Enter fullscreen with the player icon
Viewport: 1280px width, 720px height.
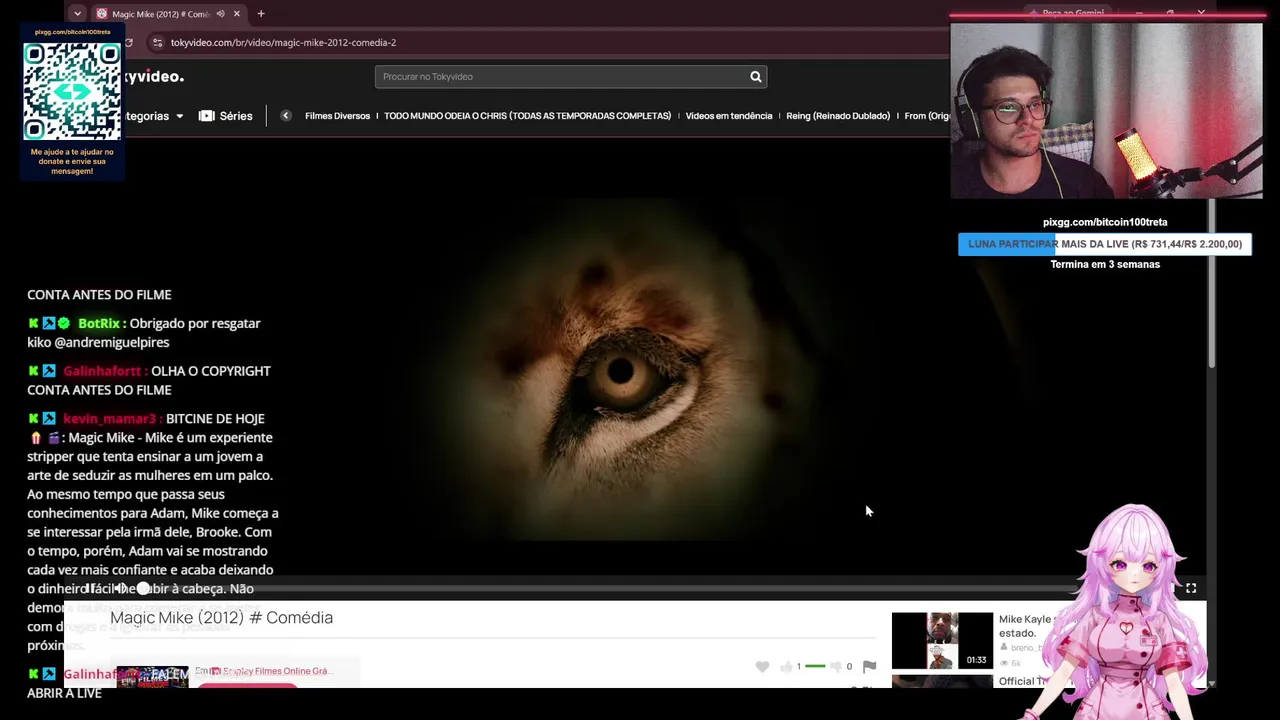pyautogui.click(x=1191, y=589)
